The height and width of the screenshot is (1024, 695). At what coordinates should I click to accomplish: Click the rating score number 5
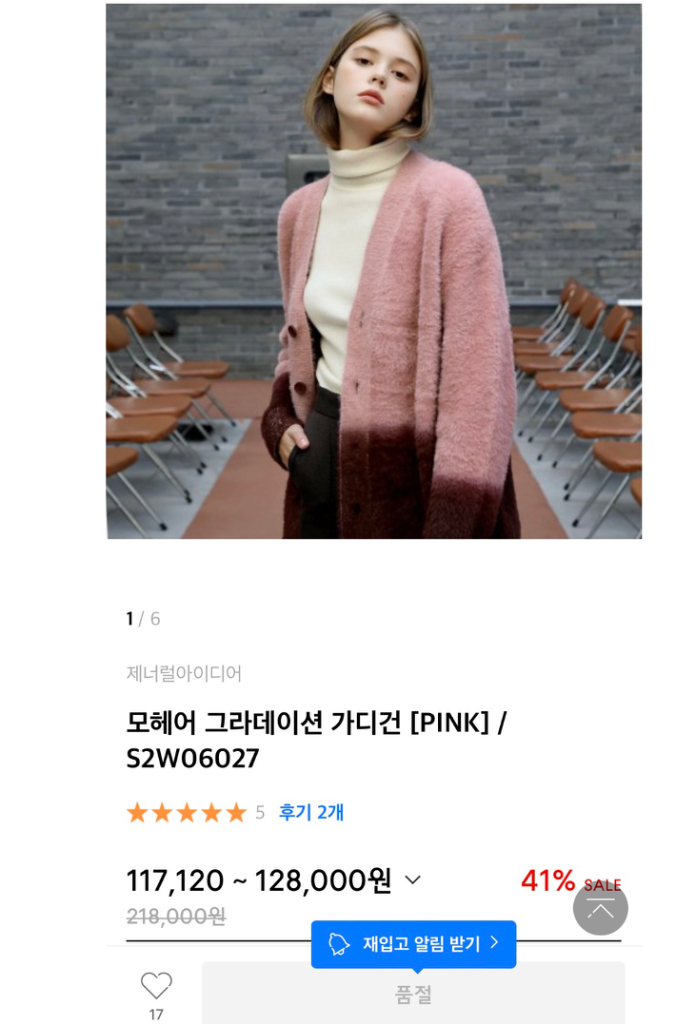click(260, 812)
